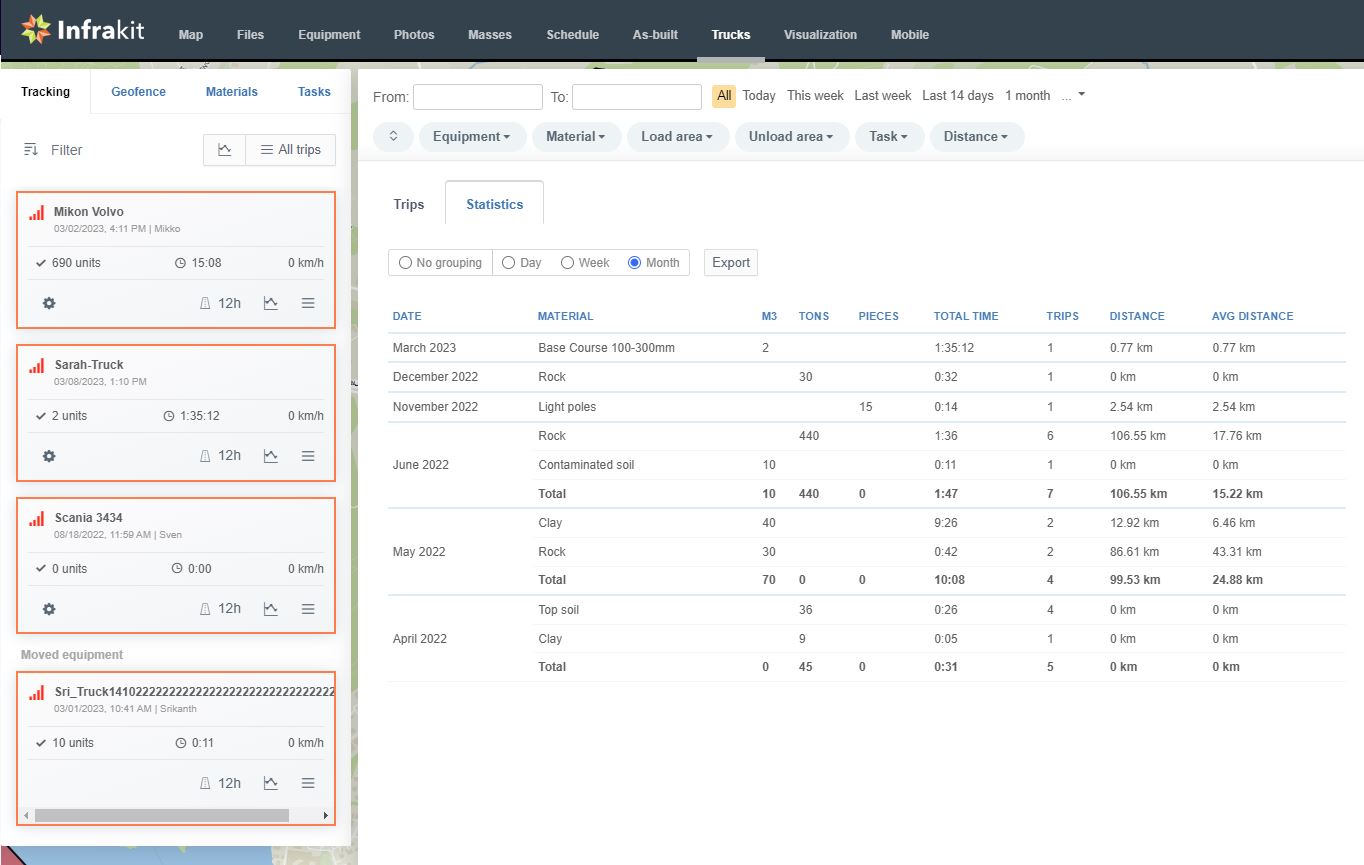
Task: Switch to the Trips tab
Action: [x=409, y=204]
